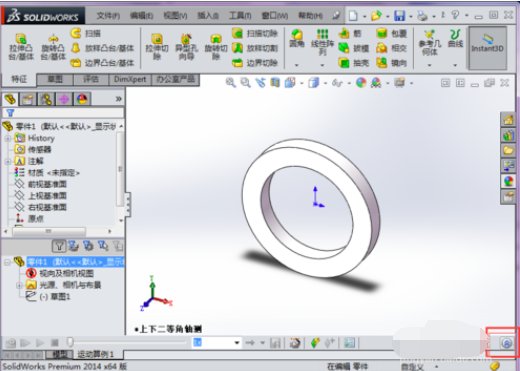This screenshot has height=371, width=520.
Task: Select the 旋转切除 revolved cut tool
Action: click(216, 47)
